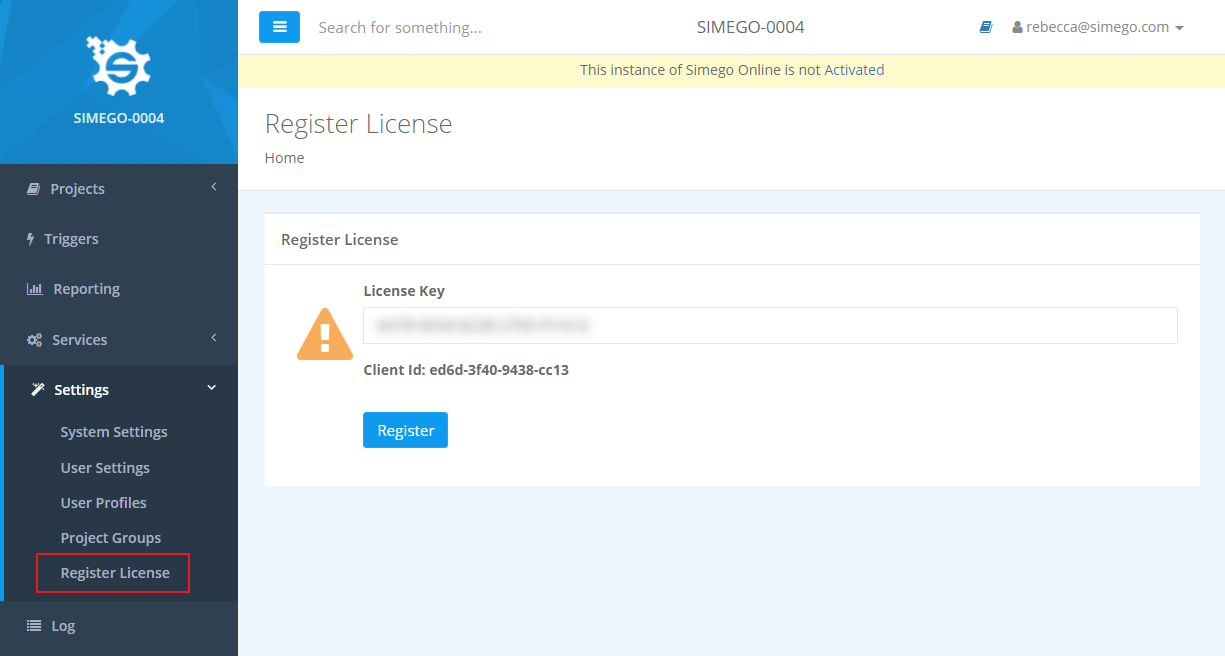Screen dimensions: 1225x656
Task: Click the Activated link in banner
Action: 854,70
